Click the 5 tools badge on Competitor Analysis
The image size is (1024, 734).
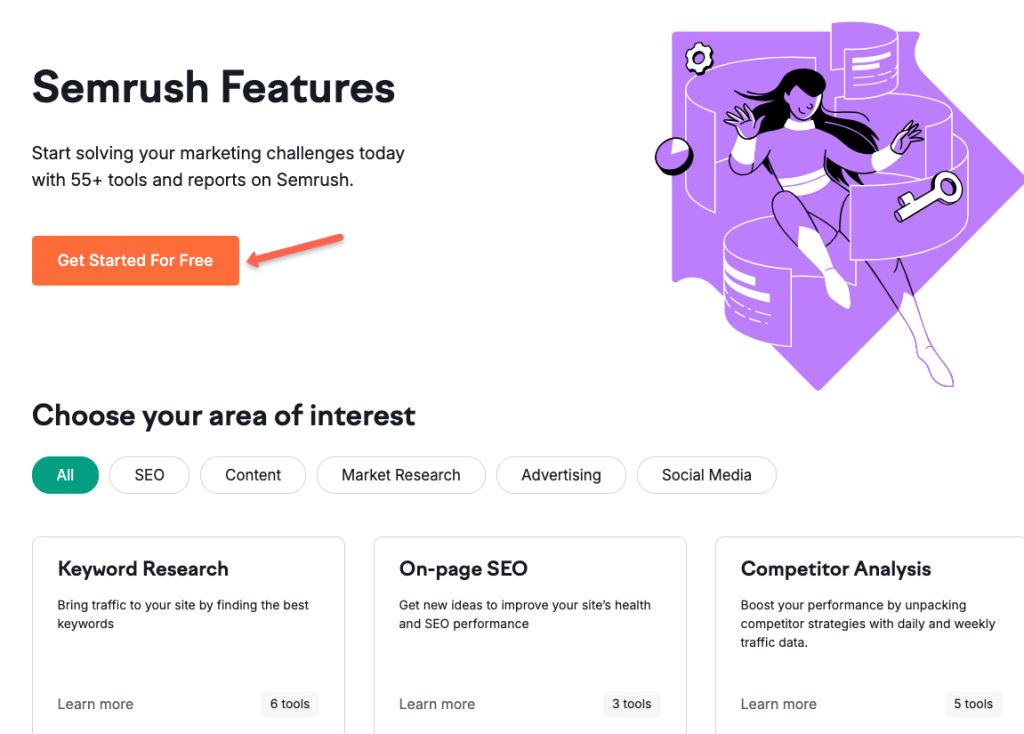coord(972,704)
